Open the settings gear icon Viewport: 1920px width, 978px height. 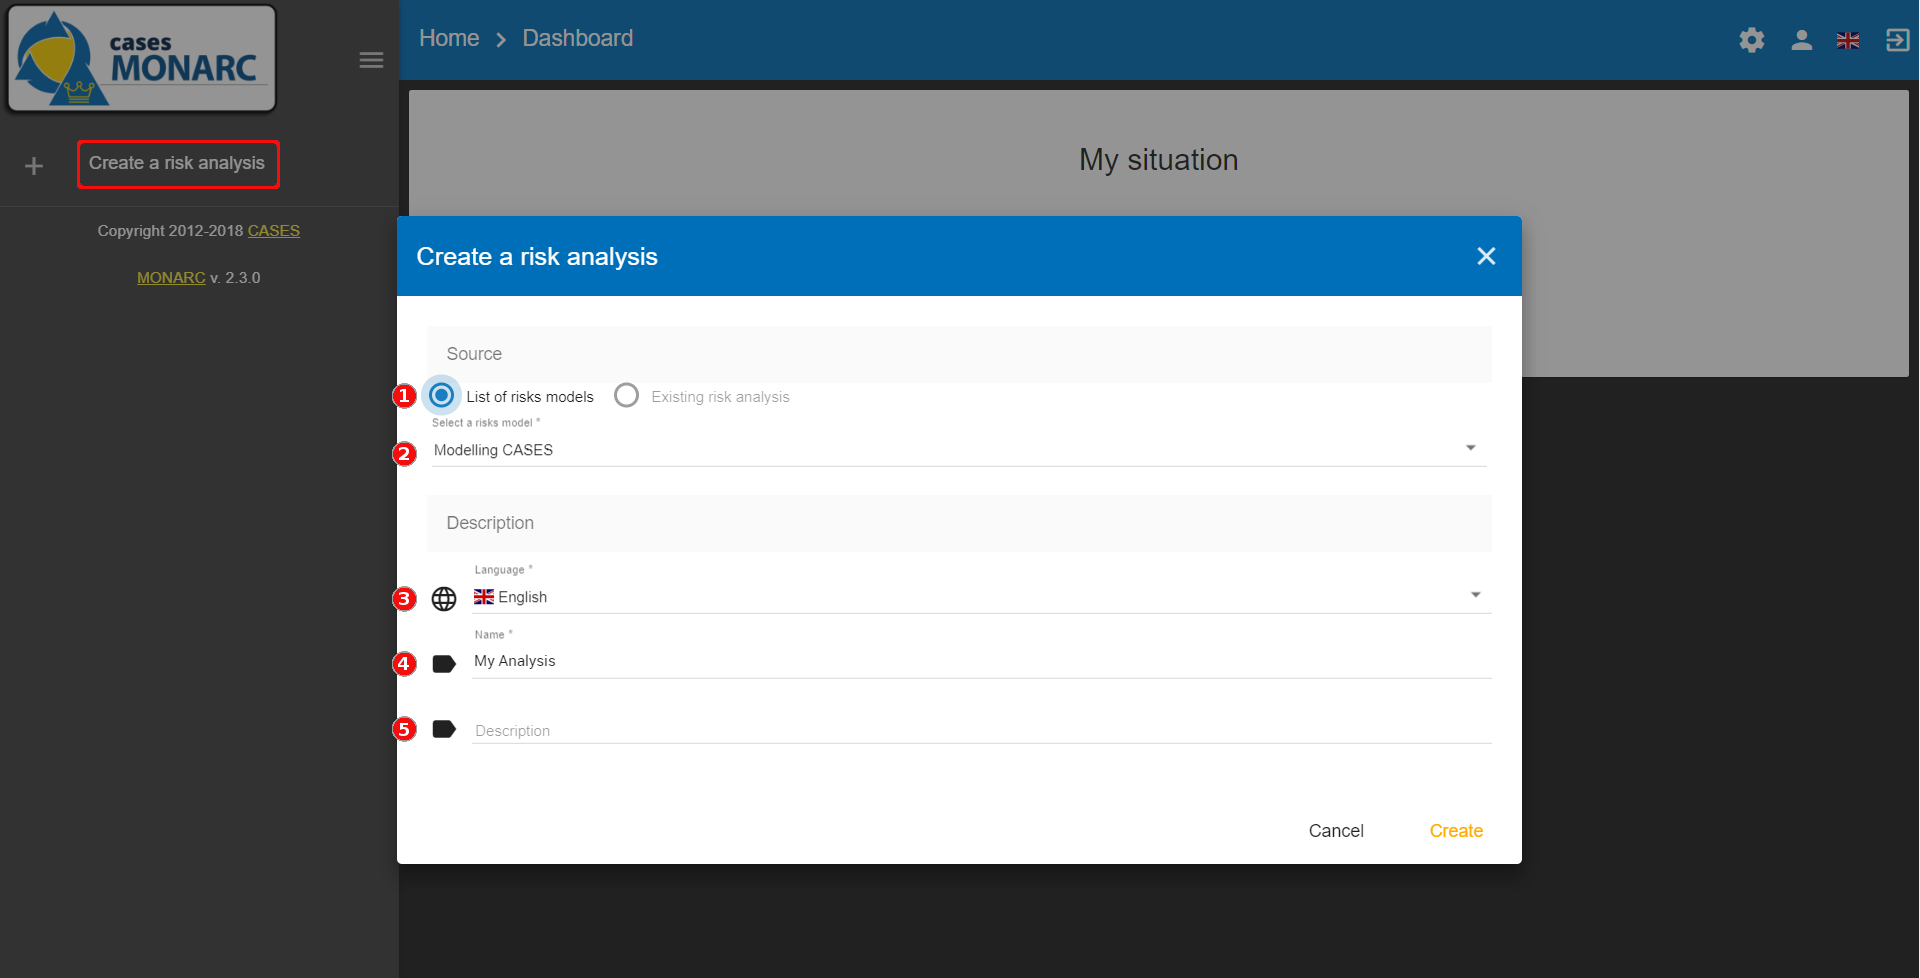[1751, 40]
